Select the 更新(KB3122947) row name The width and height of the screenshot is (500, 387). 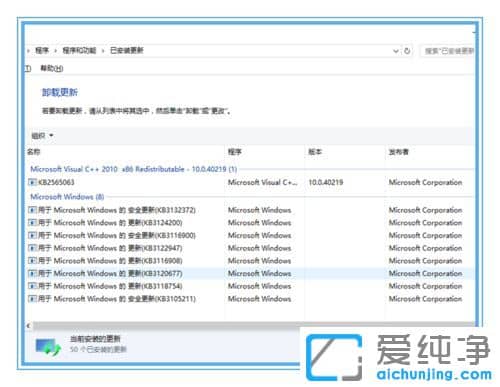point(110,248)
